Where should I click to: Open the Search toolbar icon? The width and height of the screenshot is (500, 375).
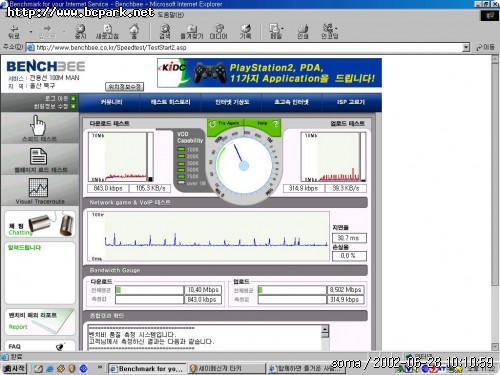pyautogui.click(x=165, y=32)
